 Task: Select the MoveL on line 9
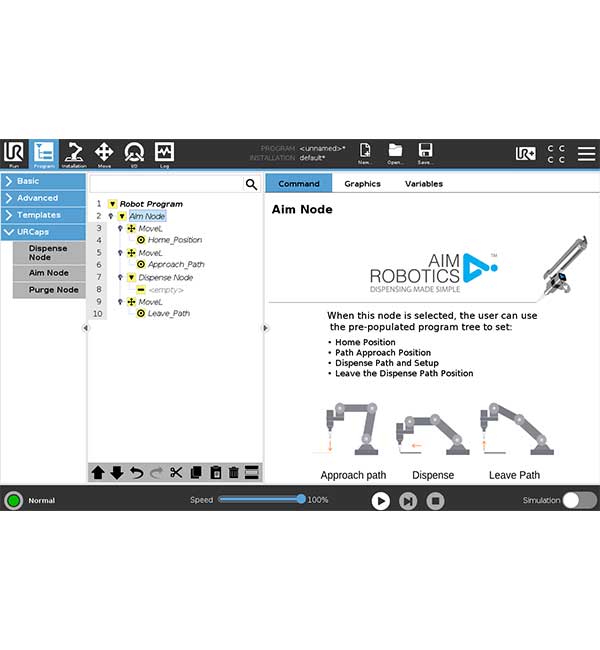150,302
